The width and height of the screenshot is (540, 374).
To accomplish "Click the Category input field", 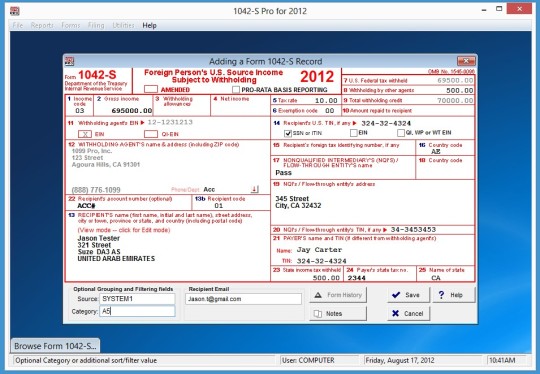I will coord(137,311).
